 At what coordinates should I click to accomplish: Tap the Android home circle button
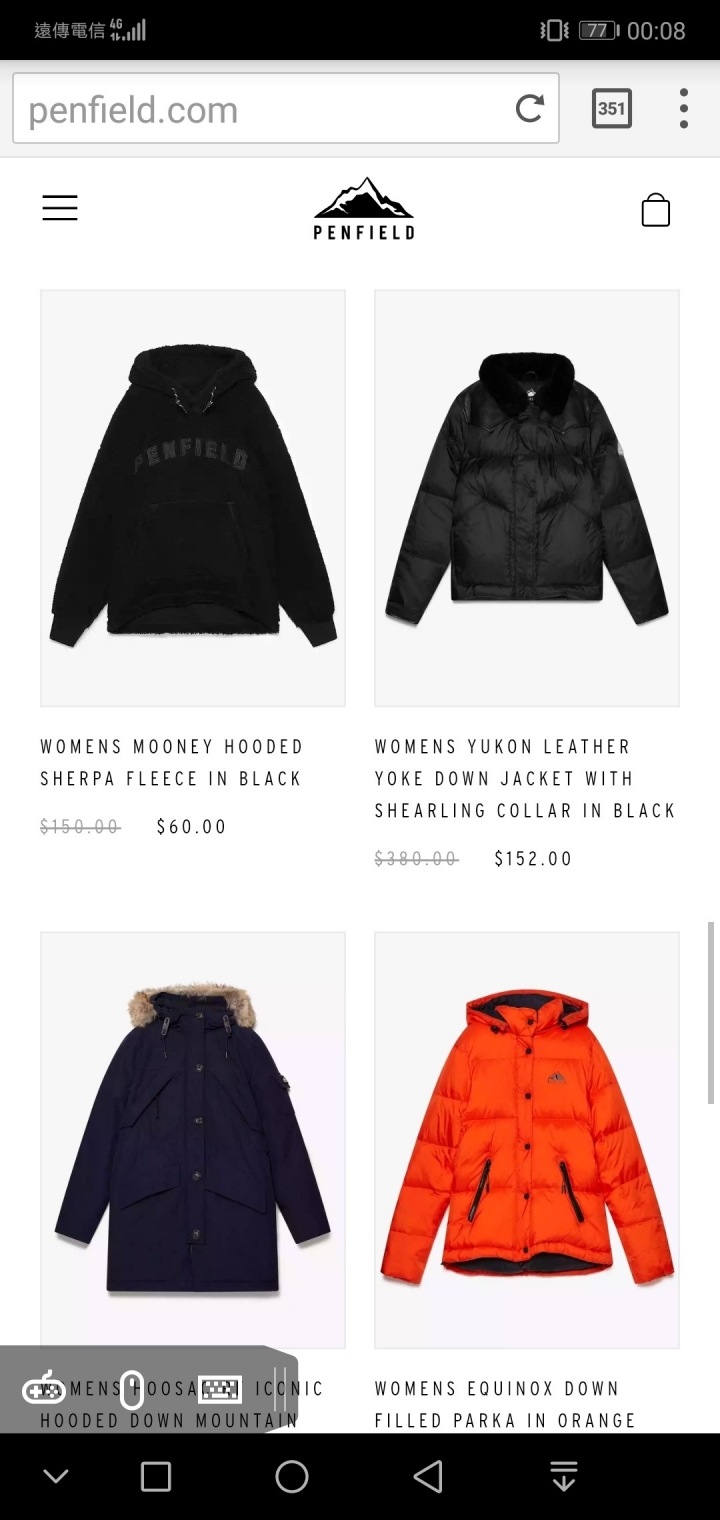tap(292, 1476)
